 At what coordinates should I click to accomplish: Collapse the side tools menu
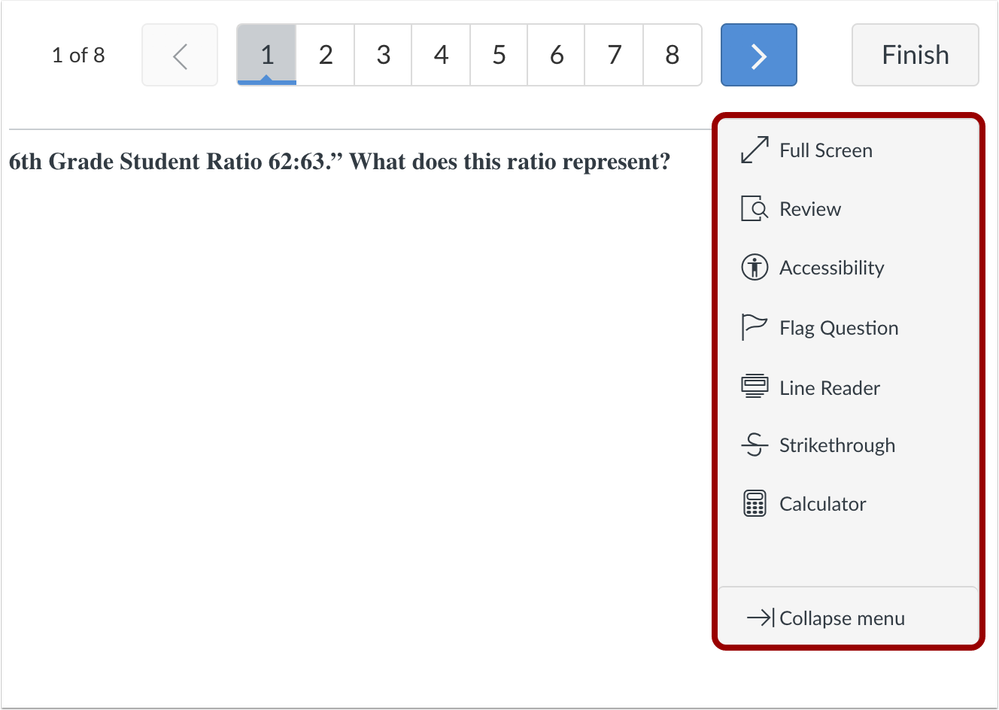841,618
